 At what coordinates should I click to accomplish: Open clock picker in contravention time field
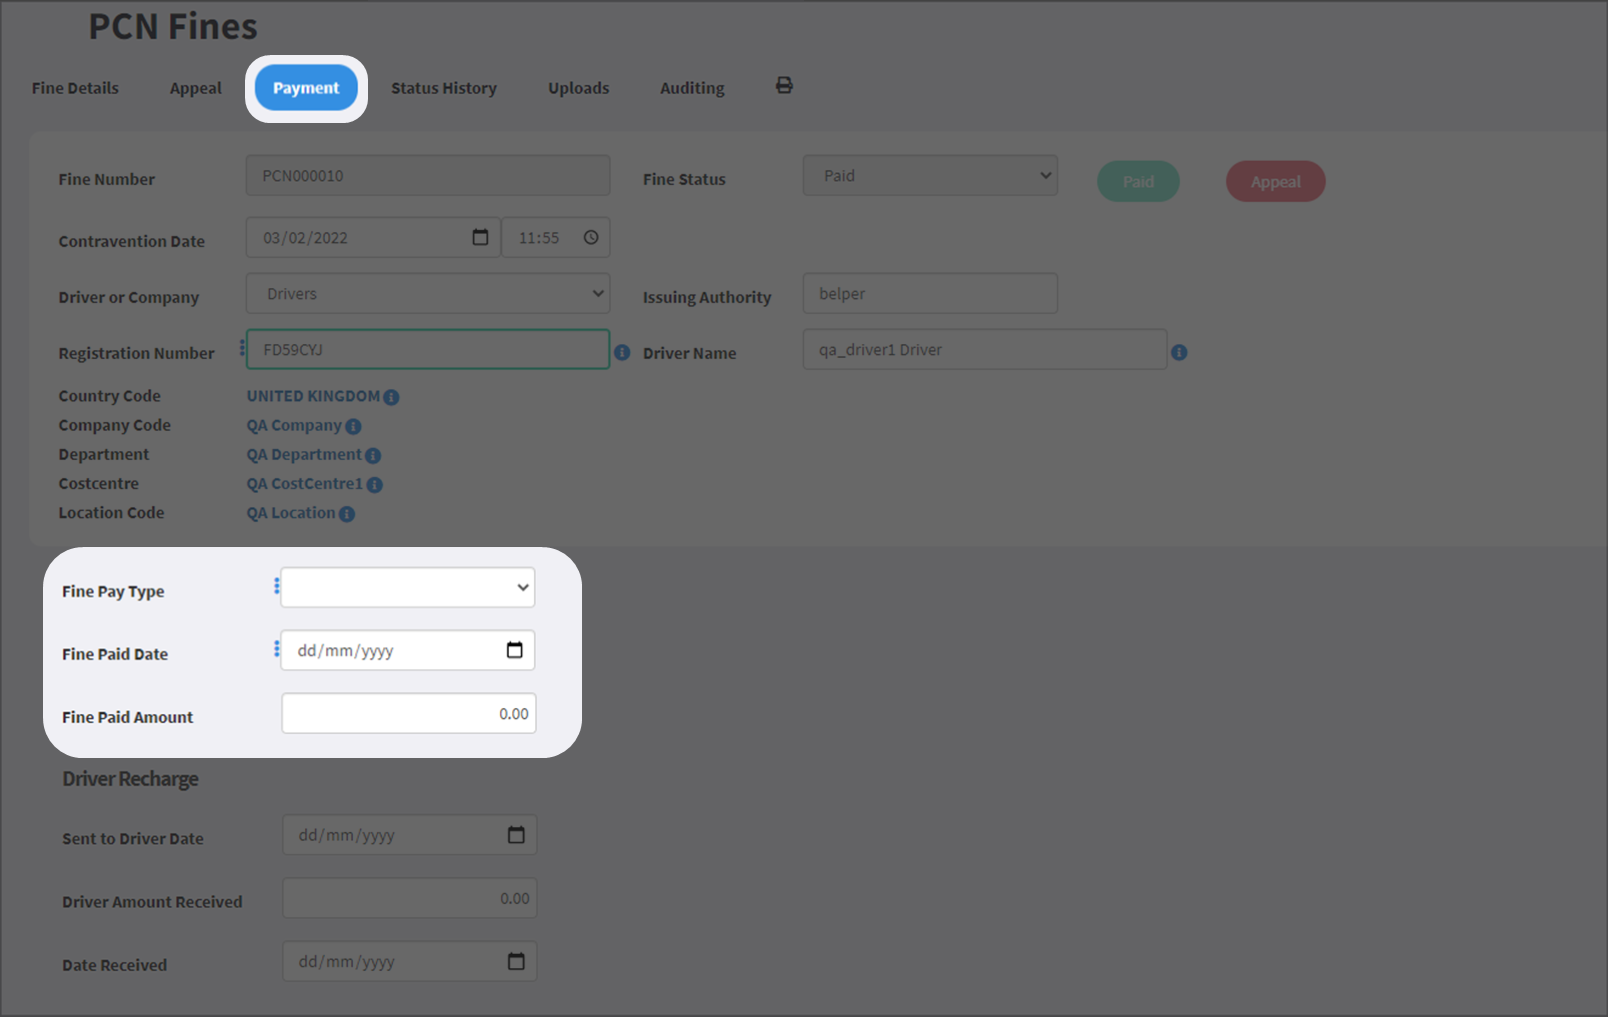click(x=591, y=237)
